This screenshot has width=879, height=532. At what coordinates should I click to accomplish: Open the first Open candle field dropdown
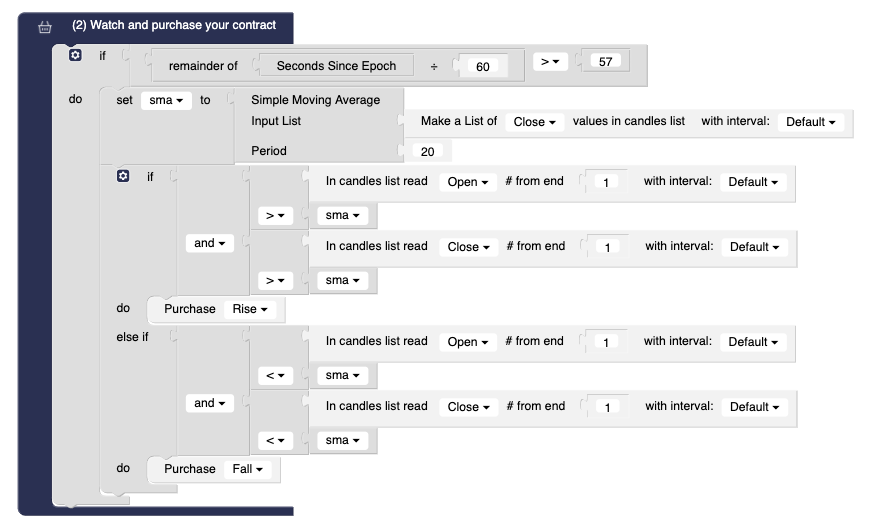468,182
